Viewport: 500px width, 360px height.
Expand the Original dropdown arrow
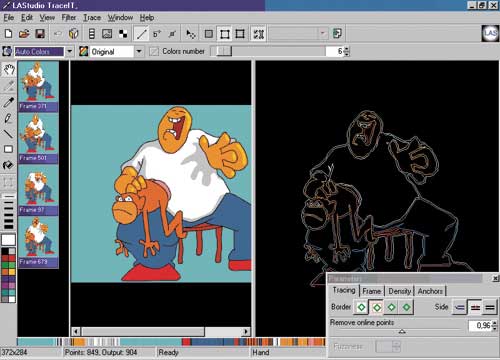(139, 51)
